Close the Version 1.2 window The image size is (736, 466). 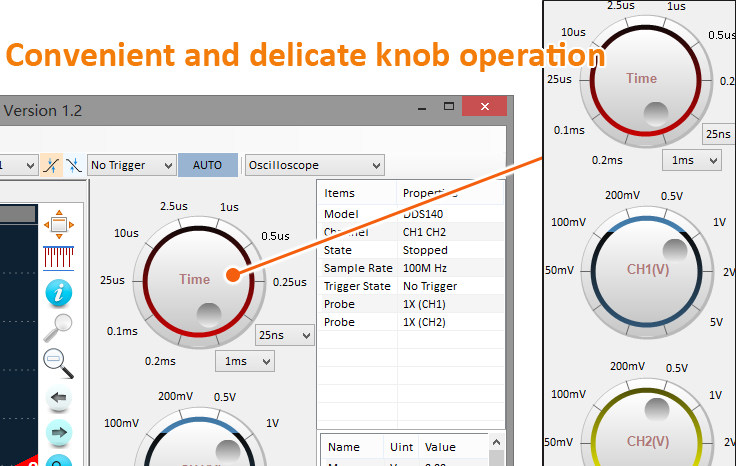coord(484,107)
